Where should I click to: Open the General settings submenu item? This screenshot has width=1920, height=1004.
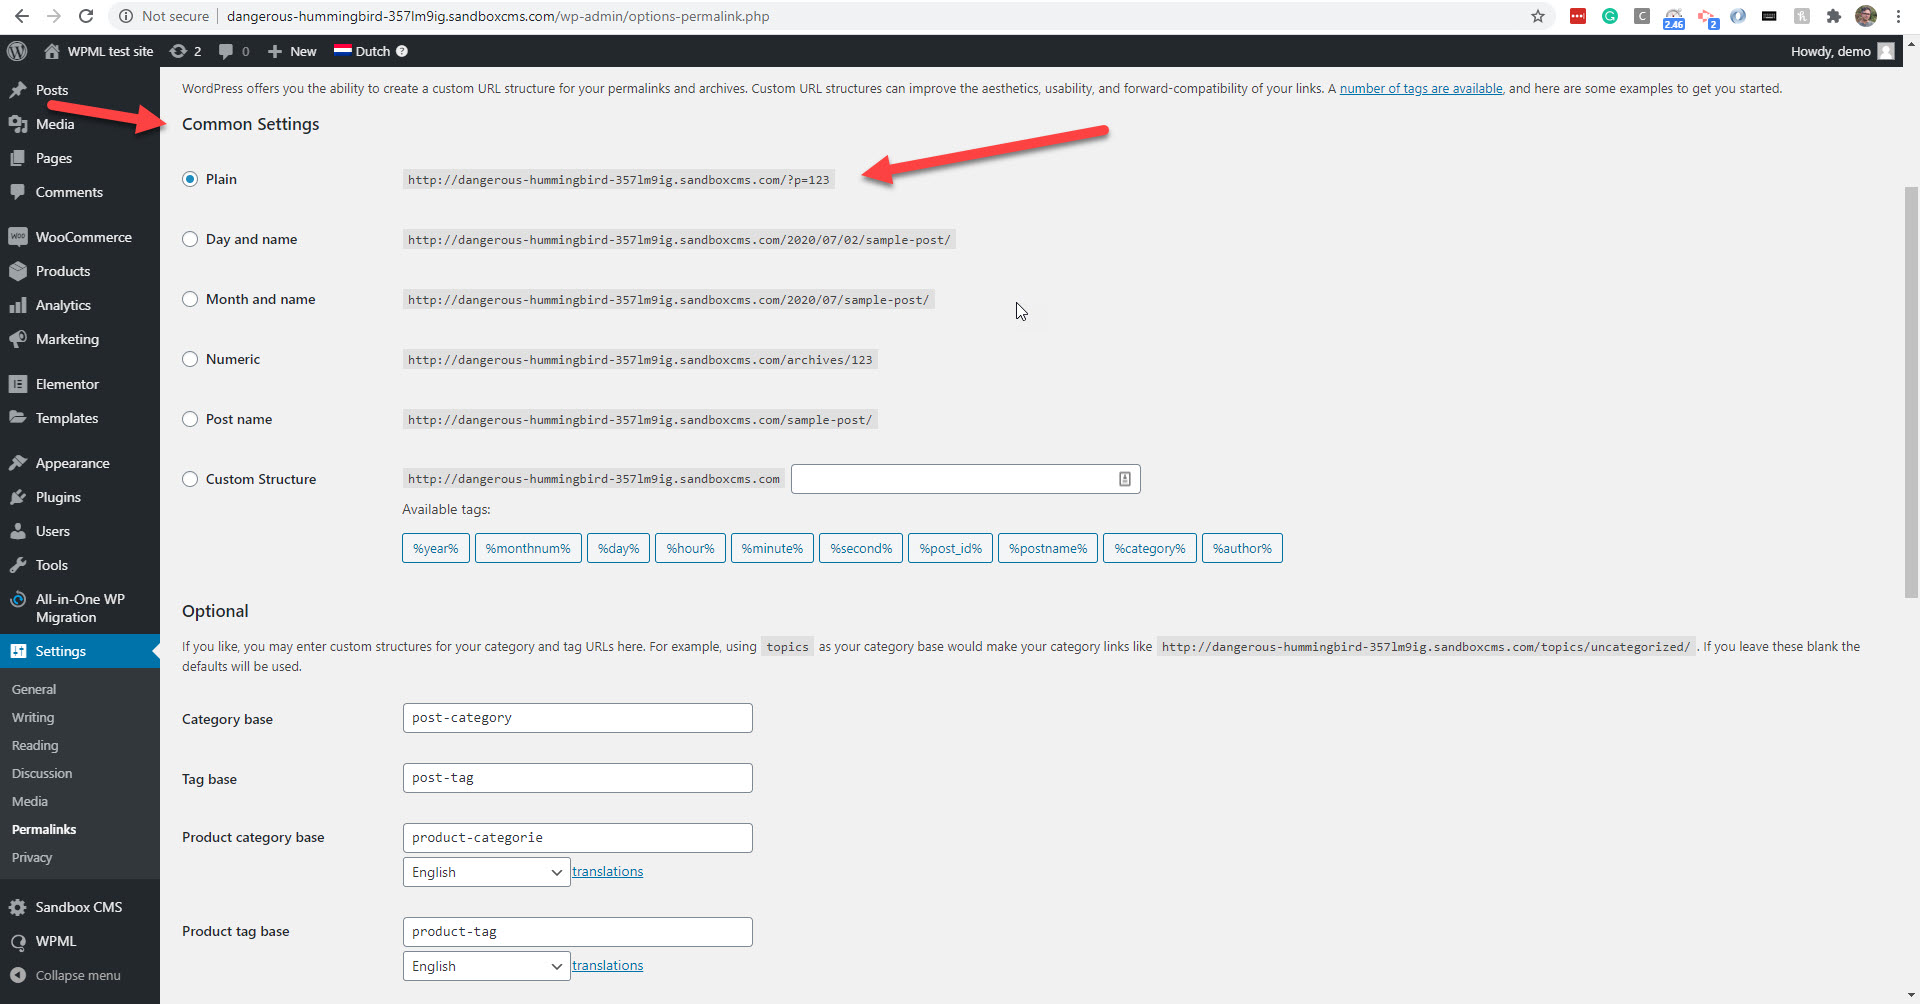pos(34,689)
